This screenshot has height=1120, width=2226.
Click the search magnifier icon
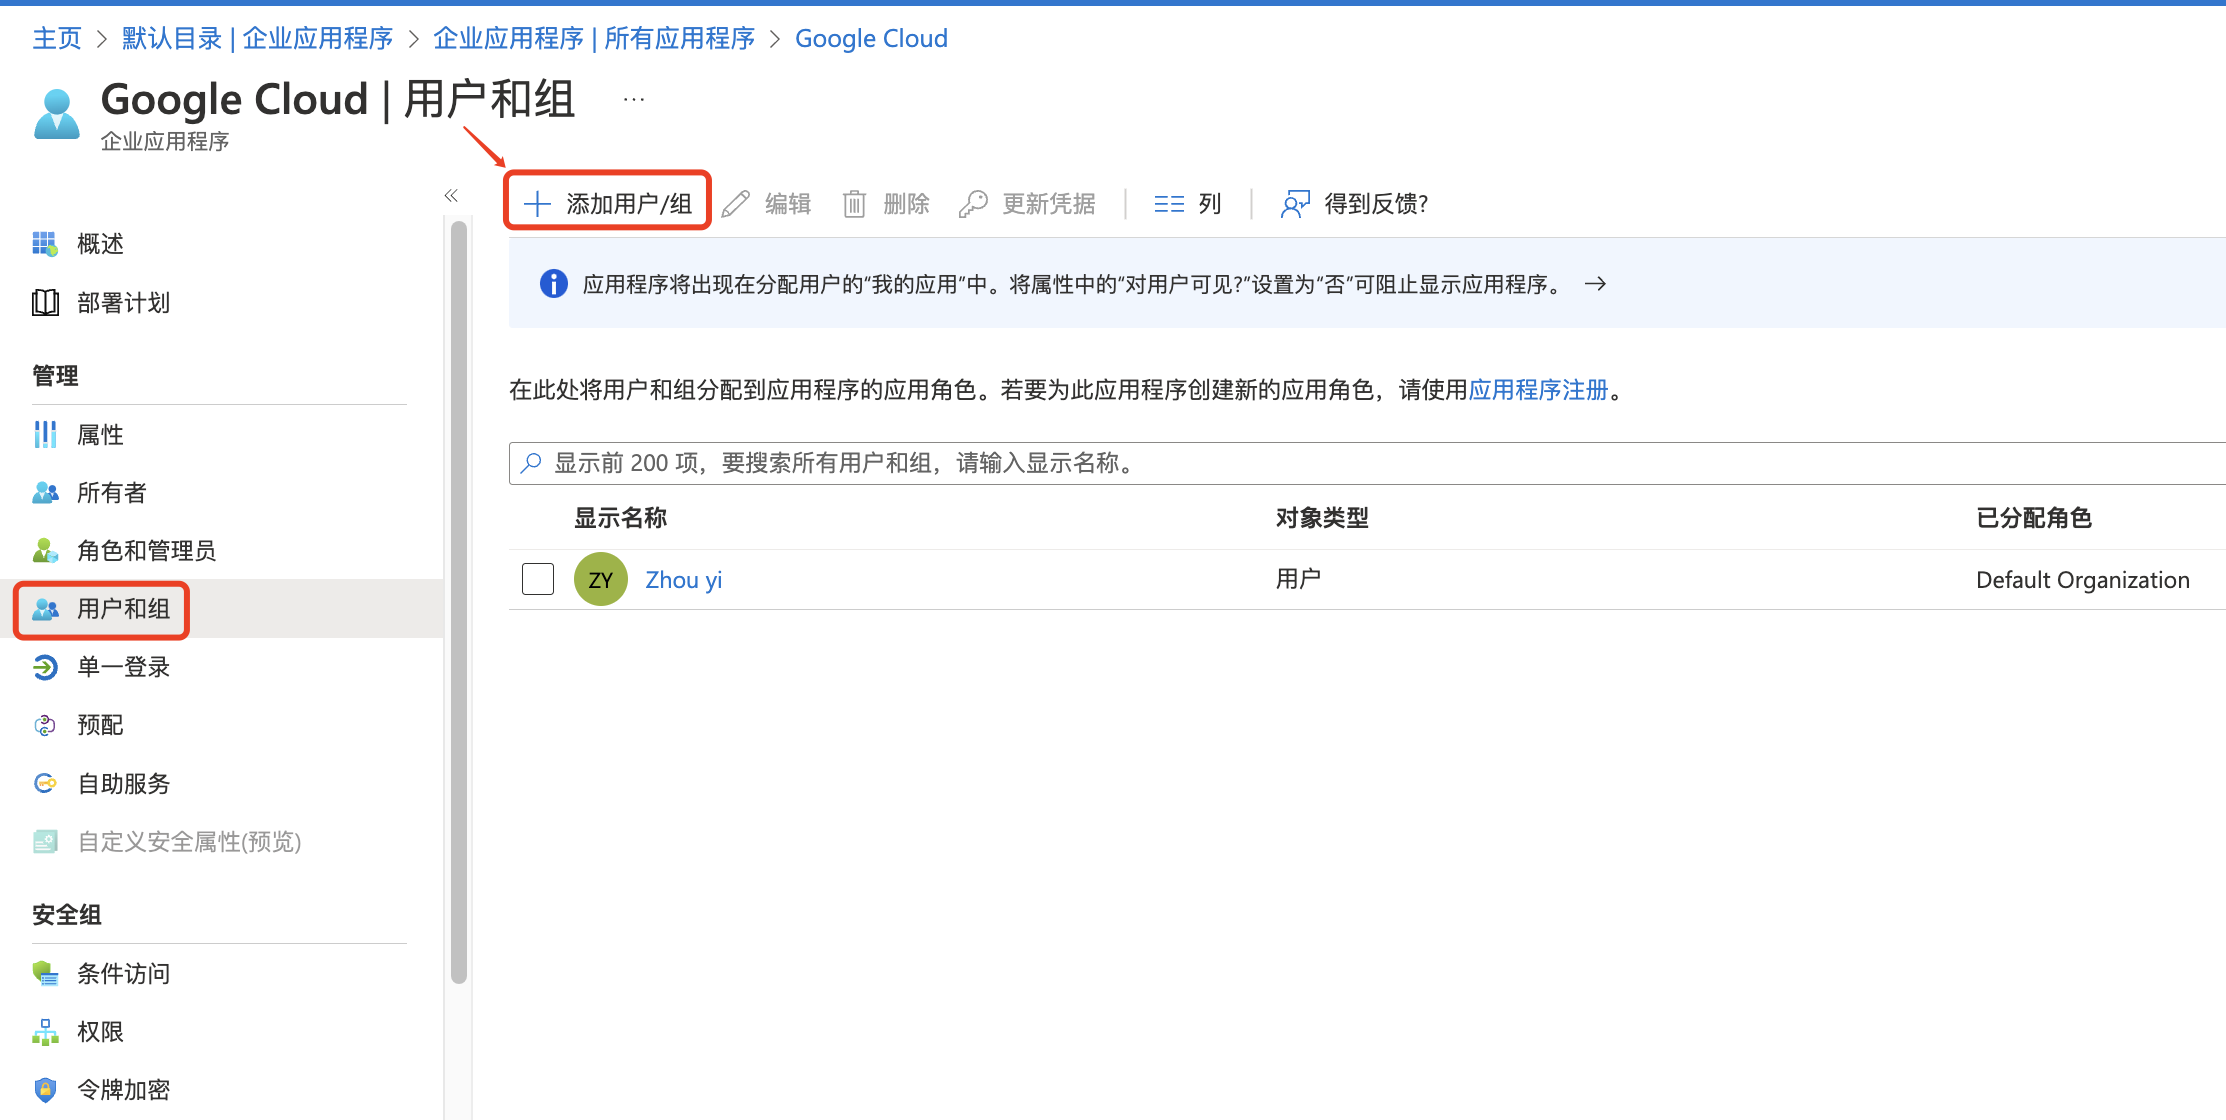[x=531, y=463]
